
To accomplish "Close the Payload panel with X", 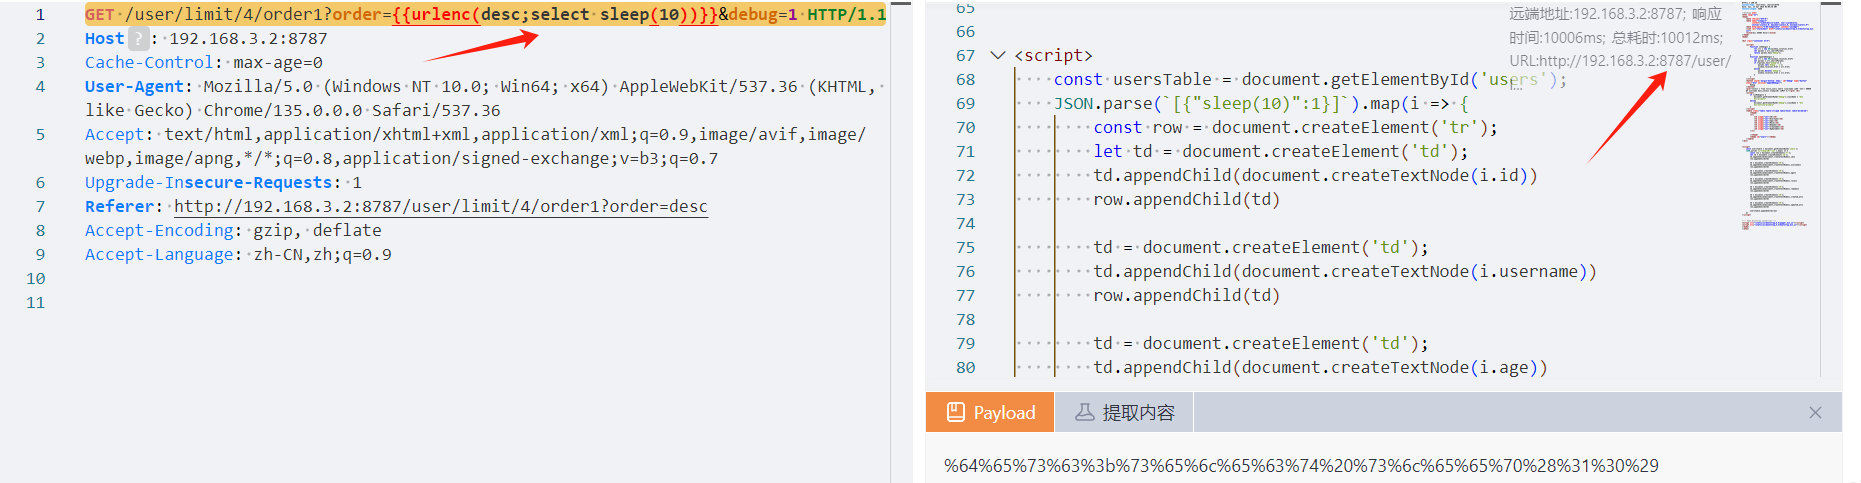I will coord(1815,413).
